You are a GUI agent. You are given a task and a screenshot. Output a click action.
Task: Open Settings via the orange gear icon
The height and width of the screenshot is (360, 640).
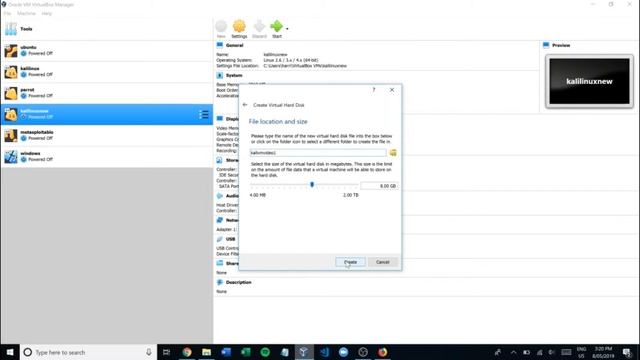[239, 27]
